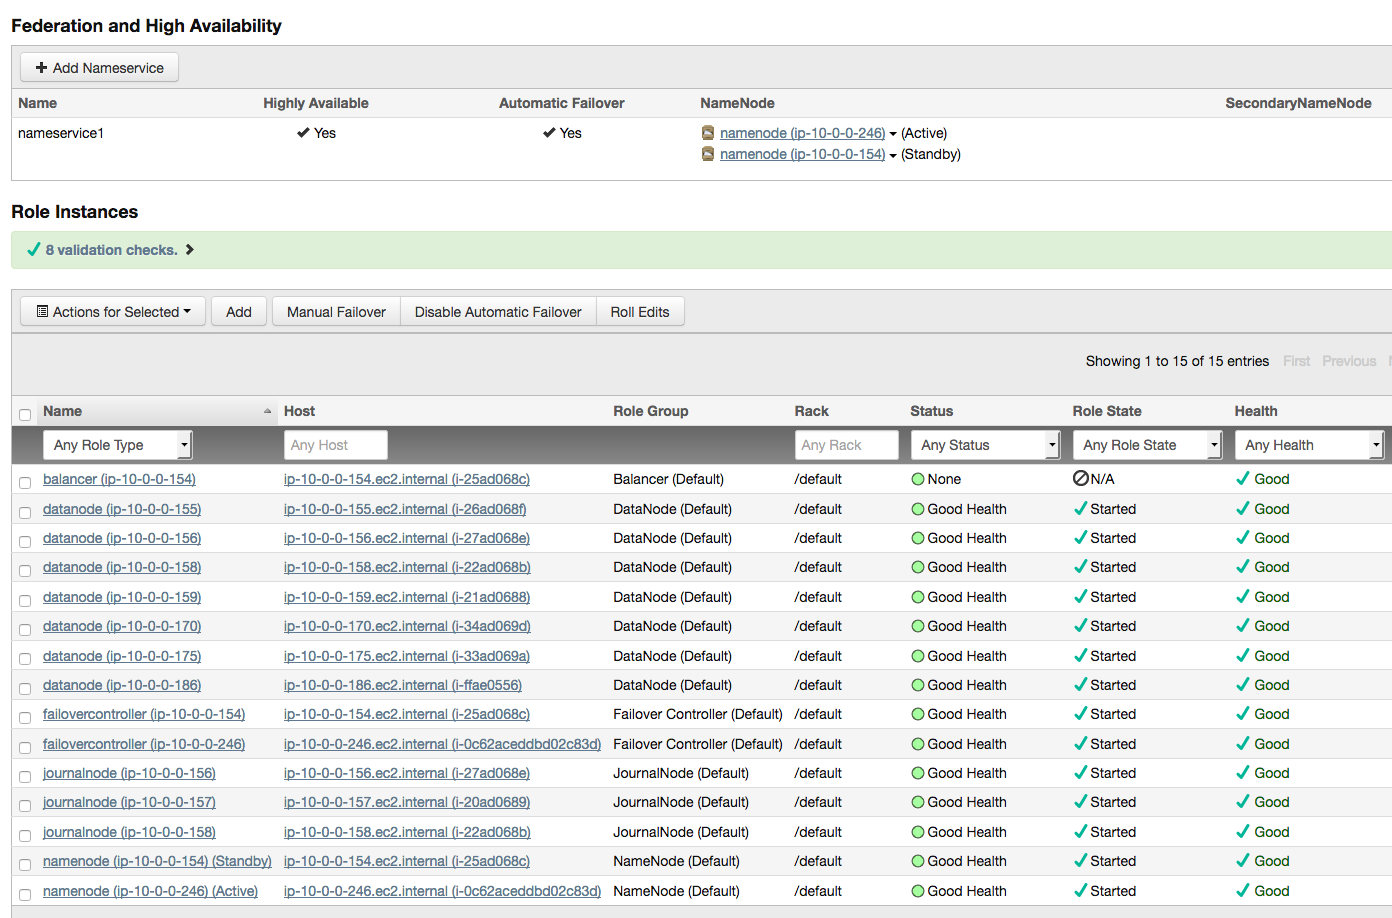Screen dimensions: 1392x918
Task: Click the Name column sort arrow icon
Action: pos(267,411)
